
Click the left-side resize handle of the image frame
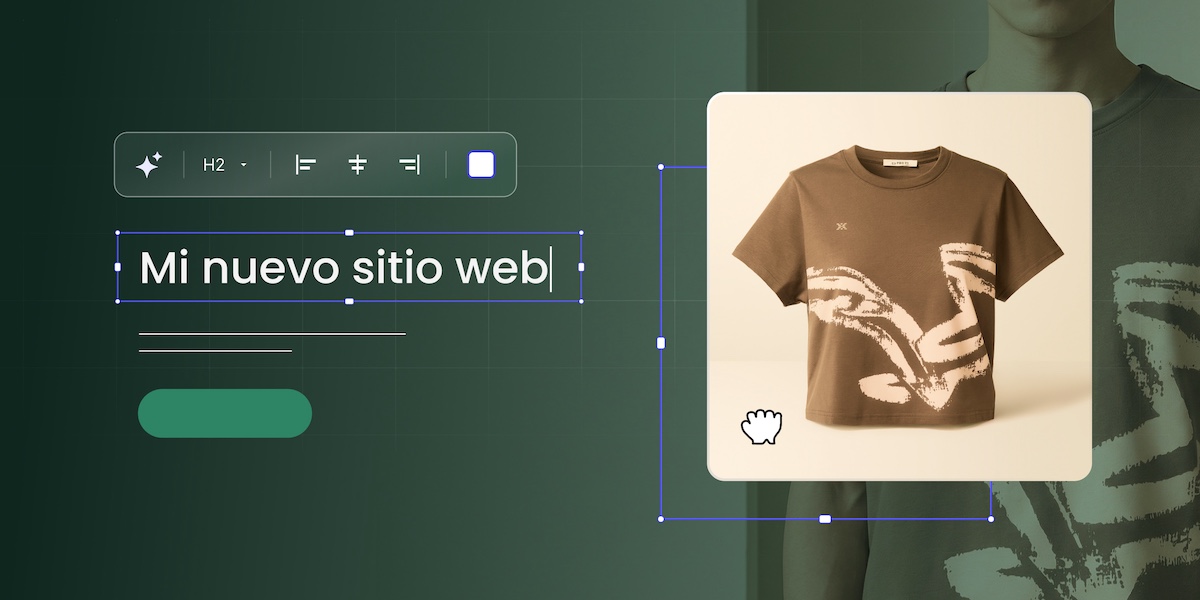659,342
